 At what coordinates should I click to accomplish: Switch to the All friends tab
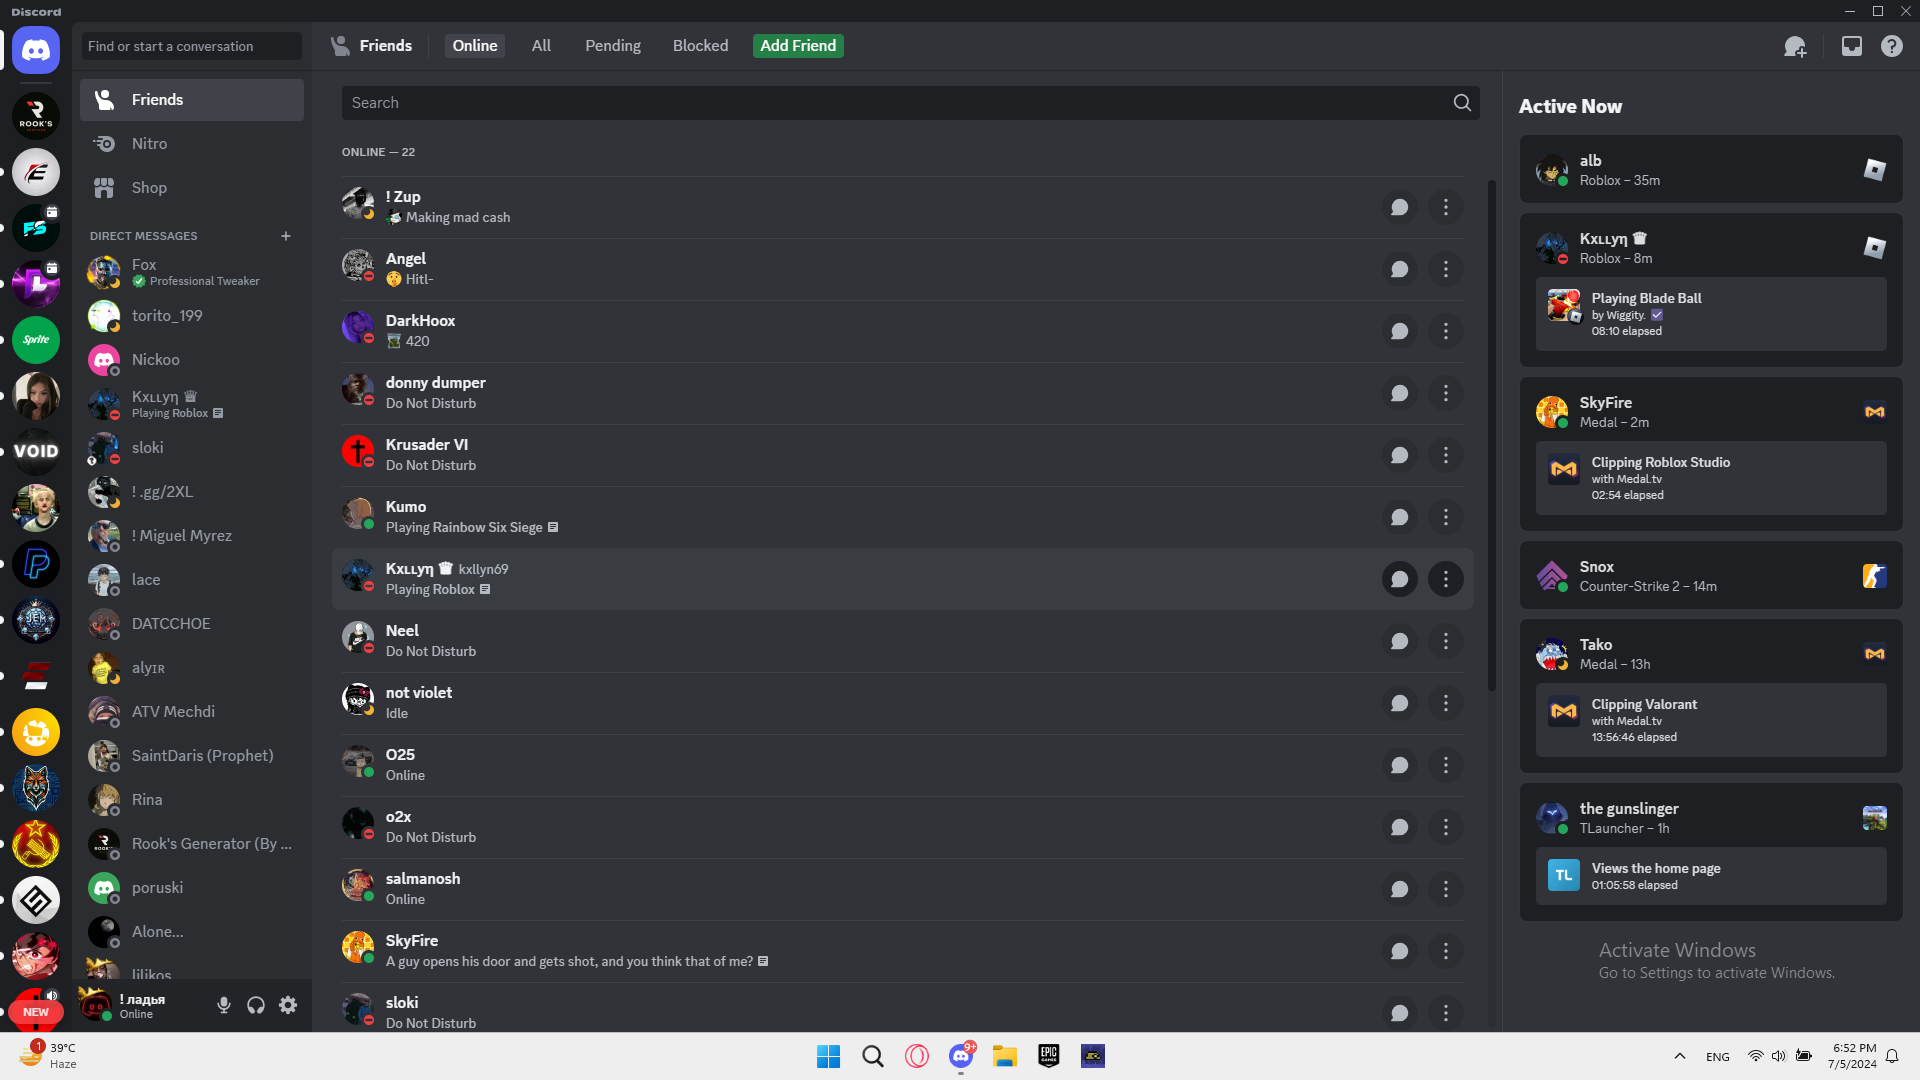coord(541,46)
